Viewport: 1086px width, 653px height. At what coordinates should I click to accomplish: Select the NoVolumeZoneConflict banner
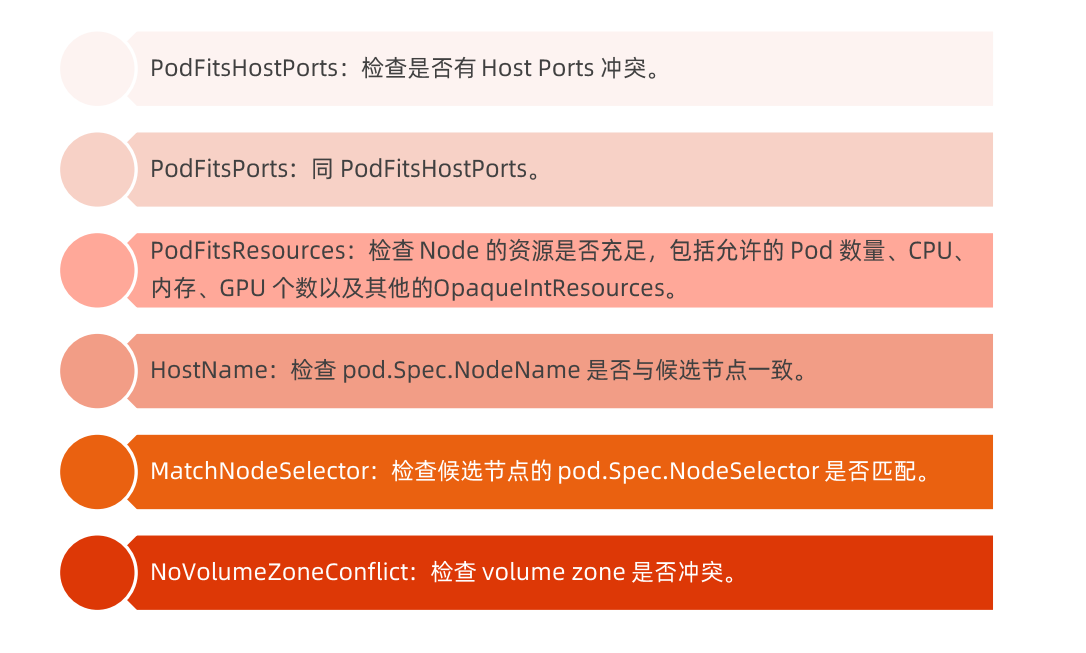tap(560, 573)
